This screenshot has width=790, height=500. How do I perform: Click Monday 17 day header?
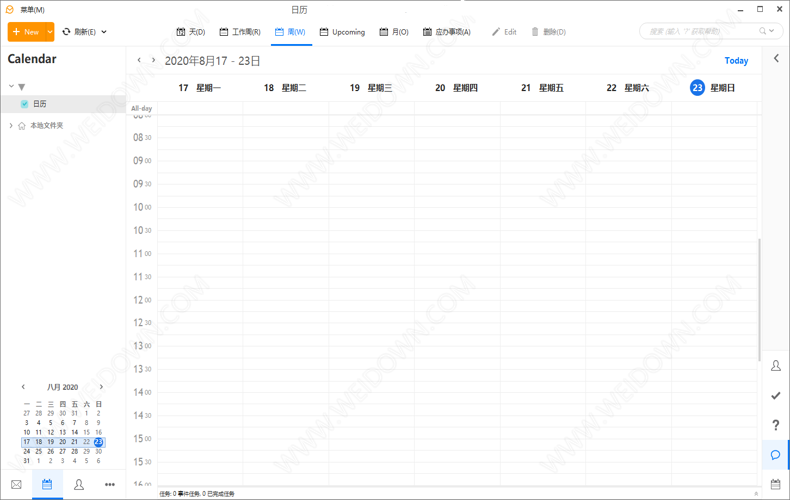point(200,88)
